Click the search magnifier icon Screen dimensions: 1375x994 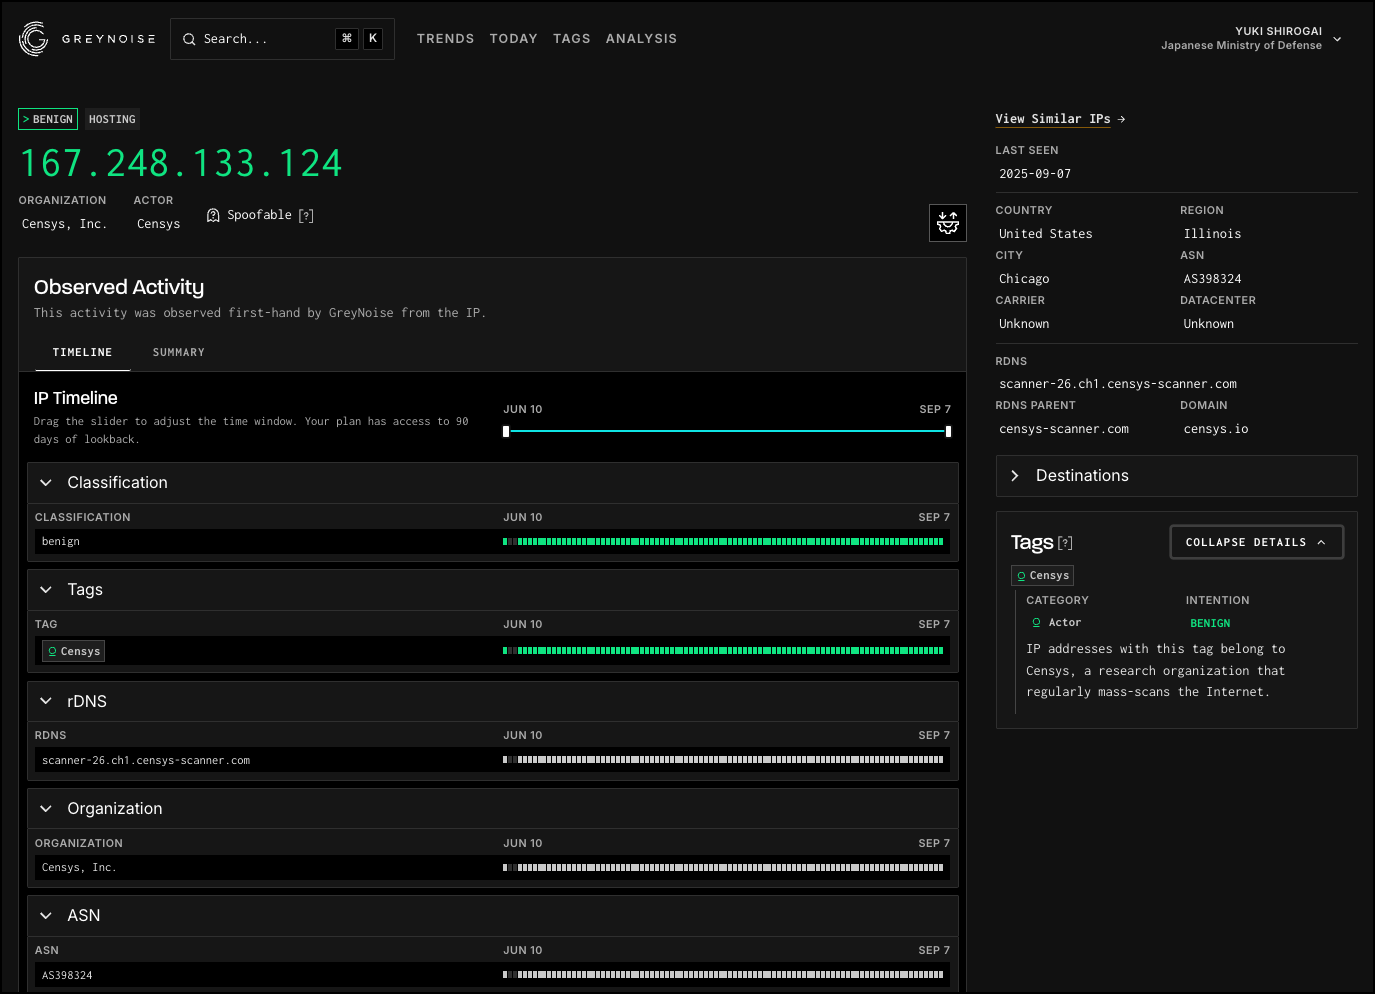tap(189, 39)
